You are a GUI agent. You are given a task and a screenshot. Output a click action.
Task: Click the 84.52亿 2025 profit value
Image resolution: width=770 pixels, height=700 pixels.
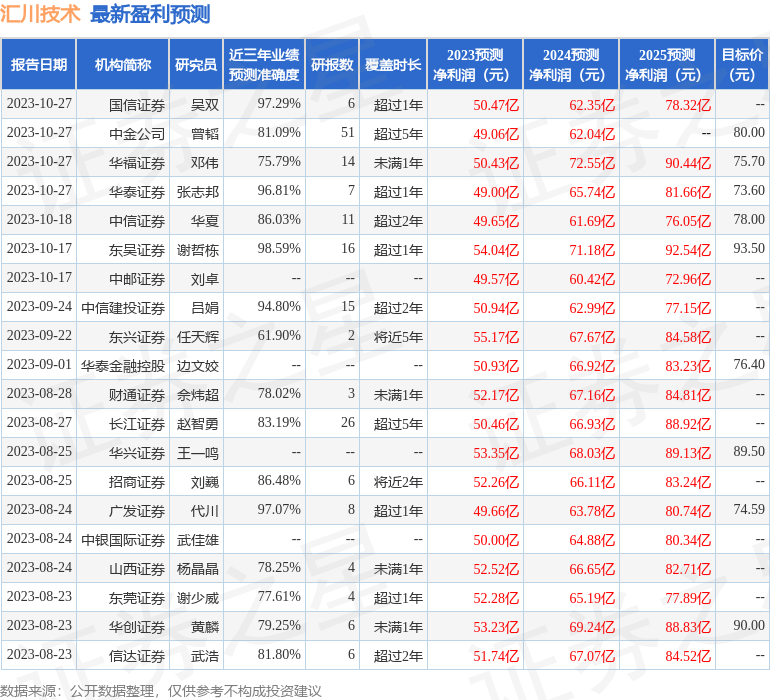688,655
